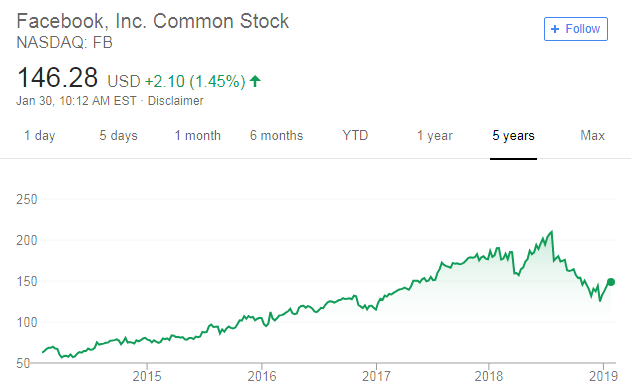Select the YTD tab
Screen dimensions: 631x388
coord(355,136)
